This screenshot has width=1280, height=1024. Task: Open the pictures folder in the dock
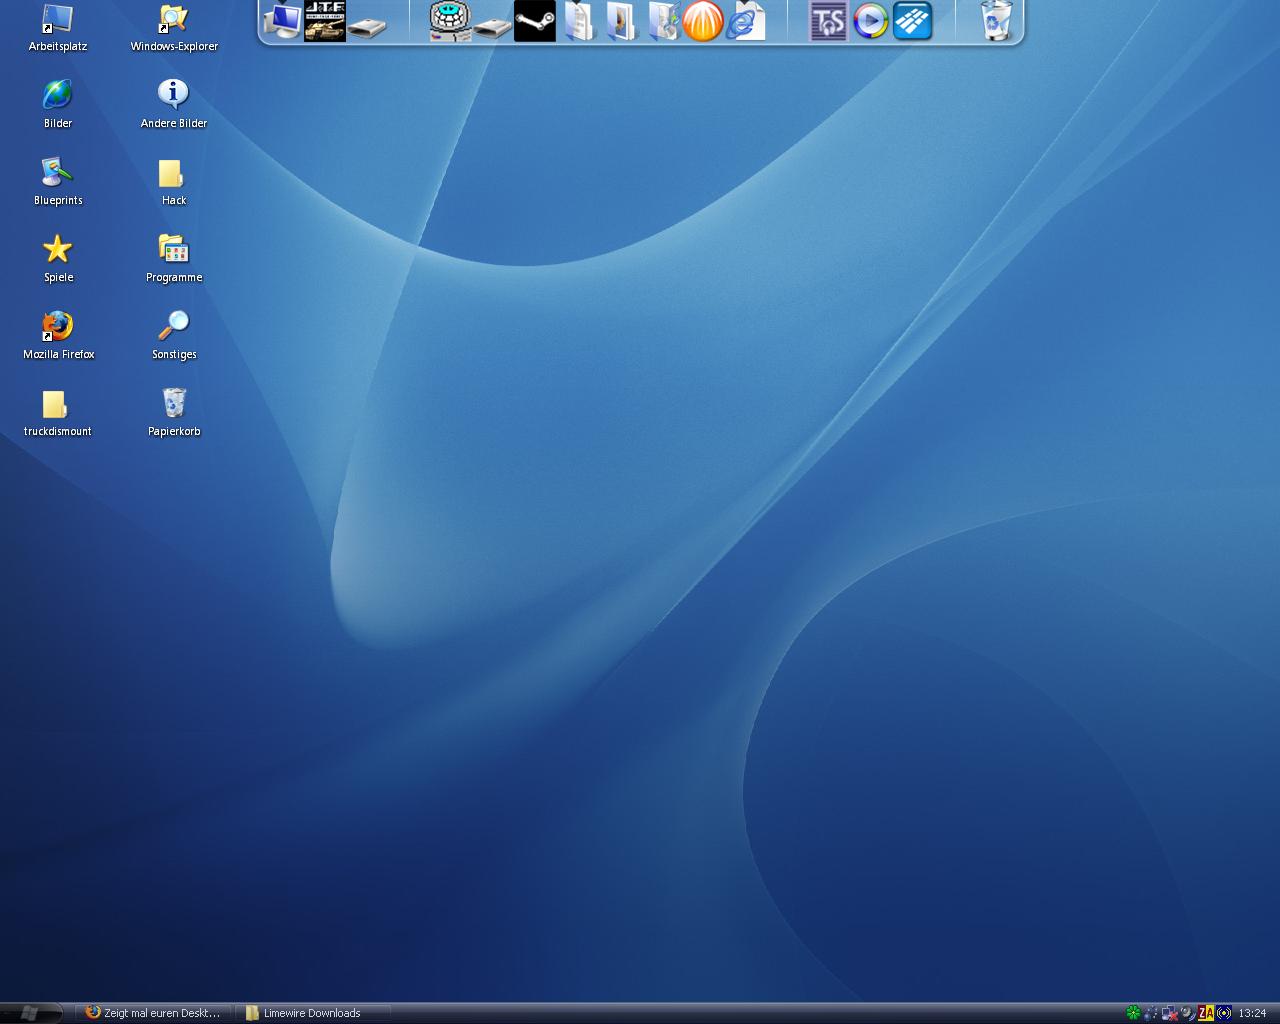[621, 21]
